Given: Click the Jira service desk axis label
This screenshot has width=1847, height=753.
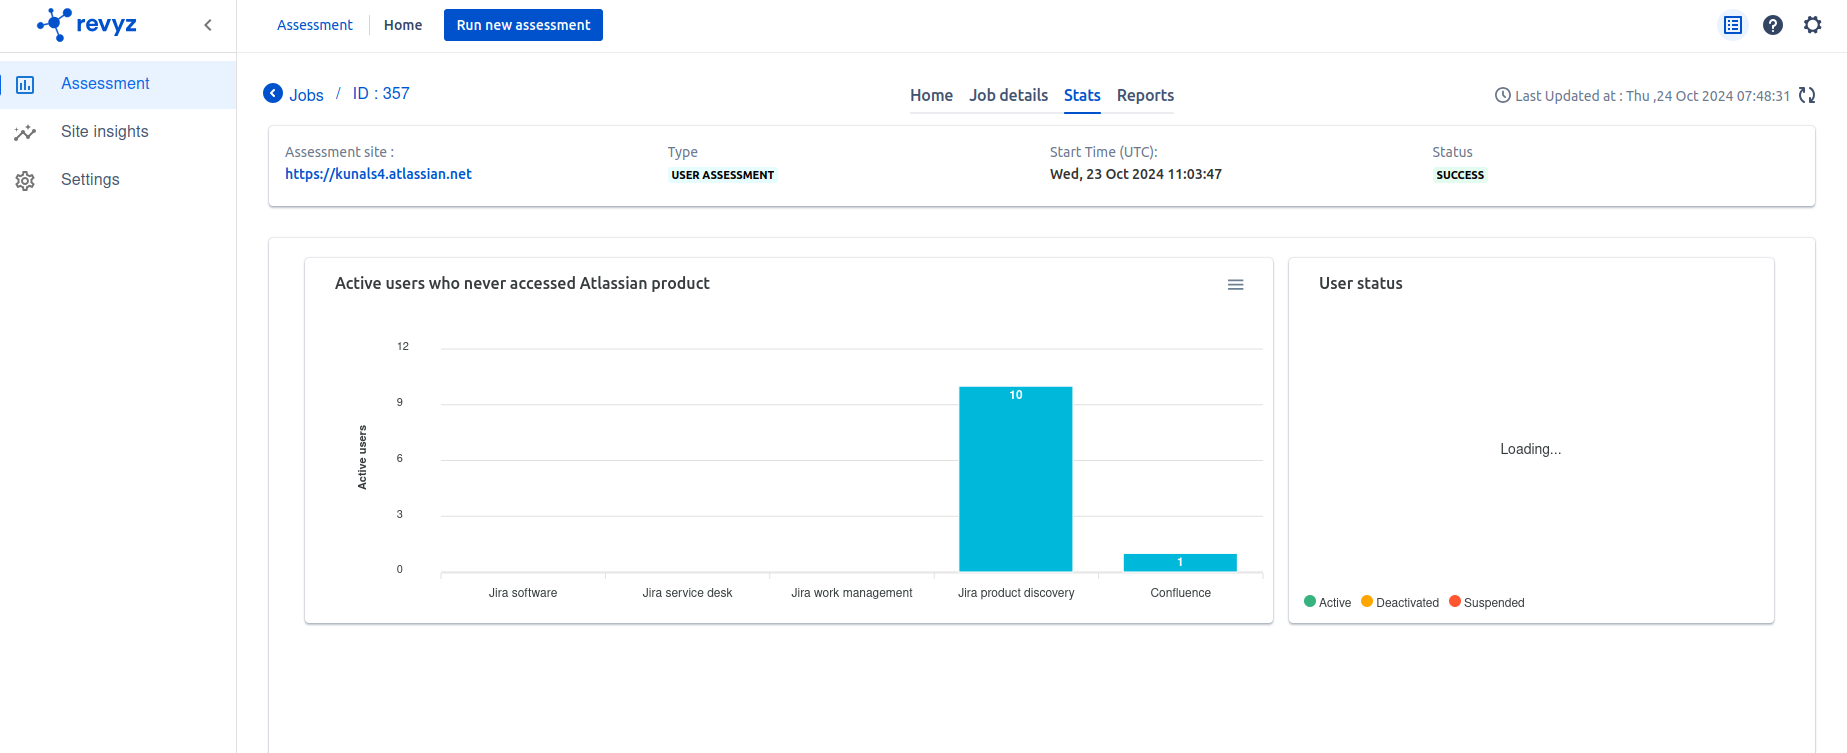Looking at the screenshot, I should [x=687, y=593].
